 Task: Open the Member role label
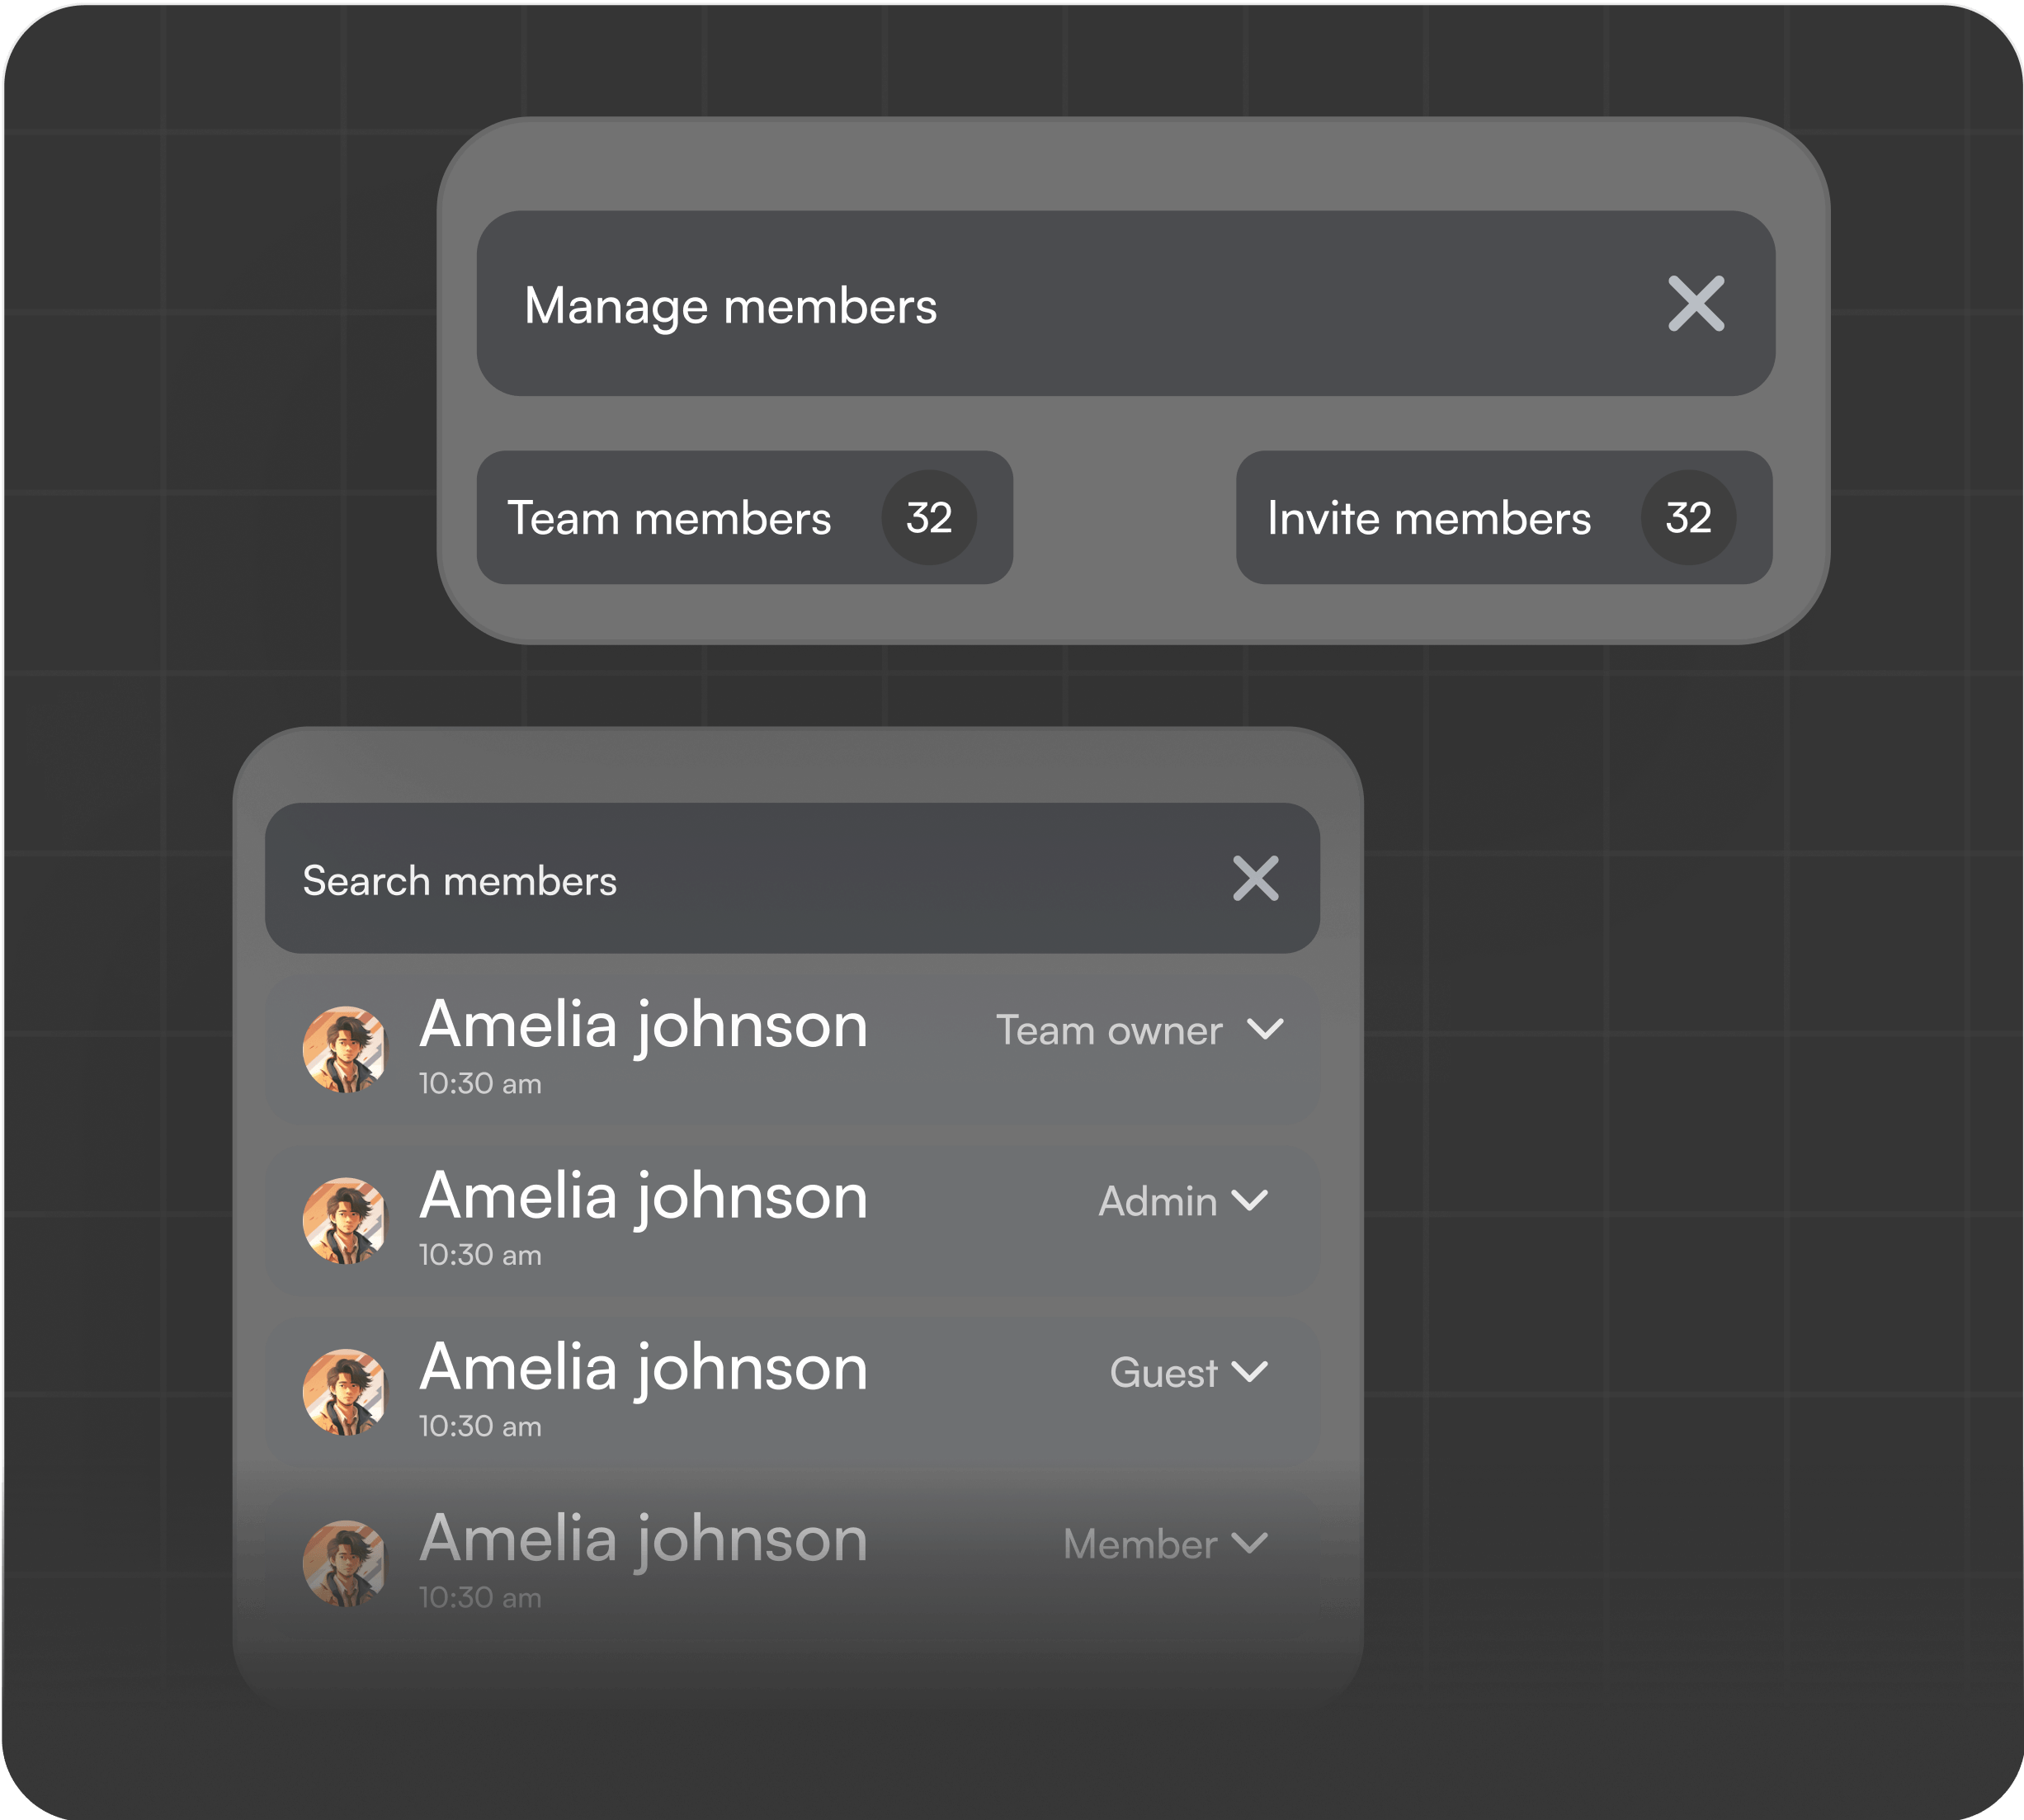(1139, 1544)
